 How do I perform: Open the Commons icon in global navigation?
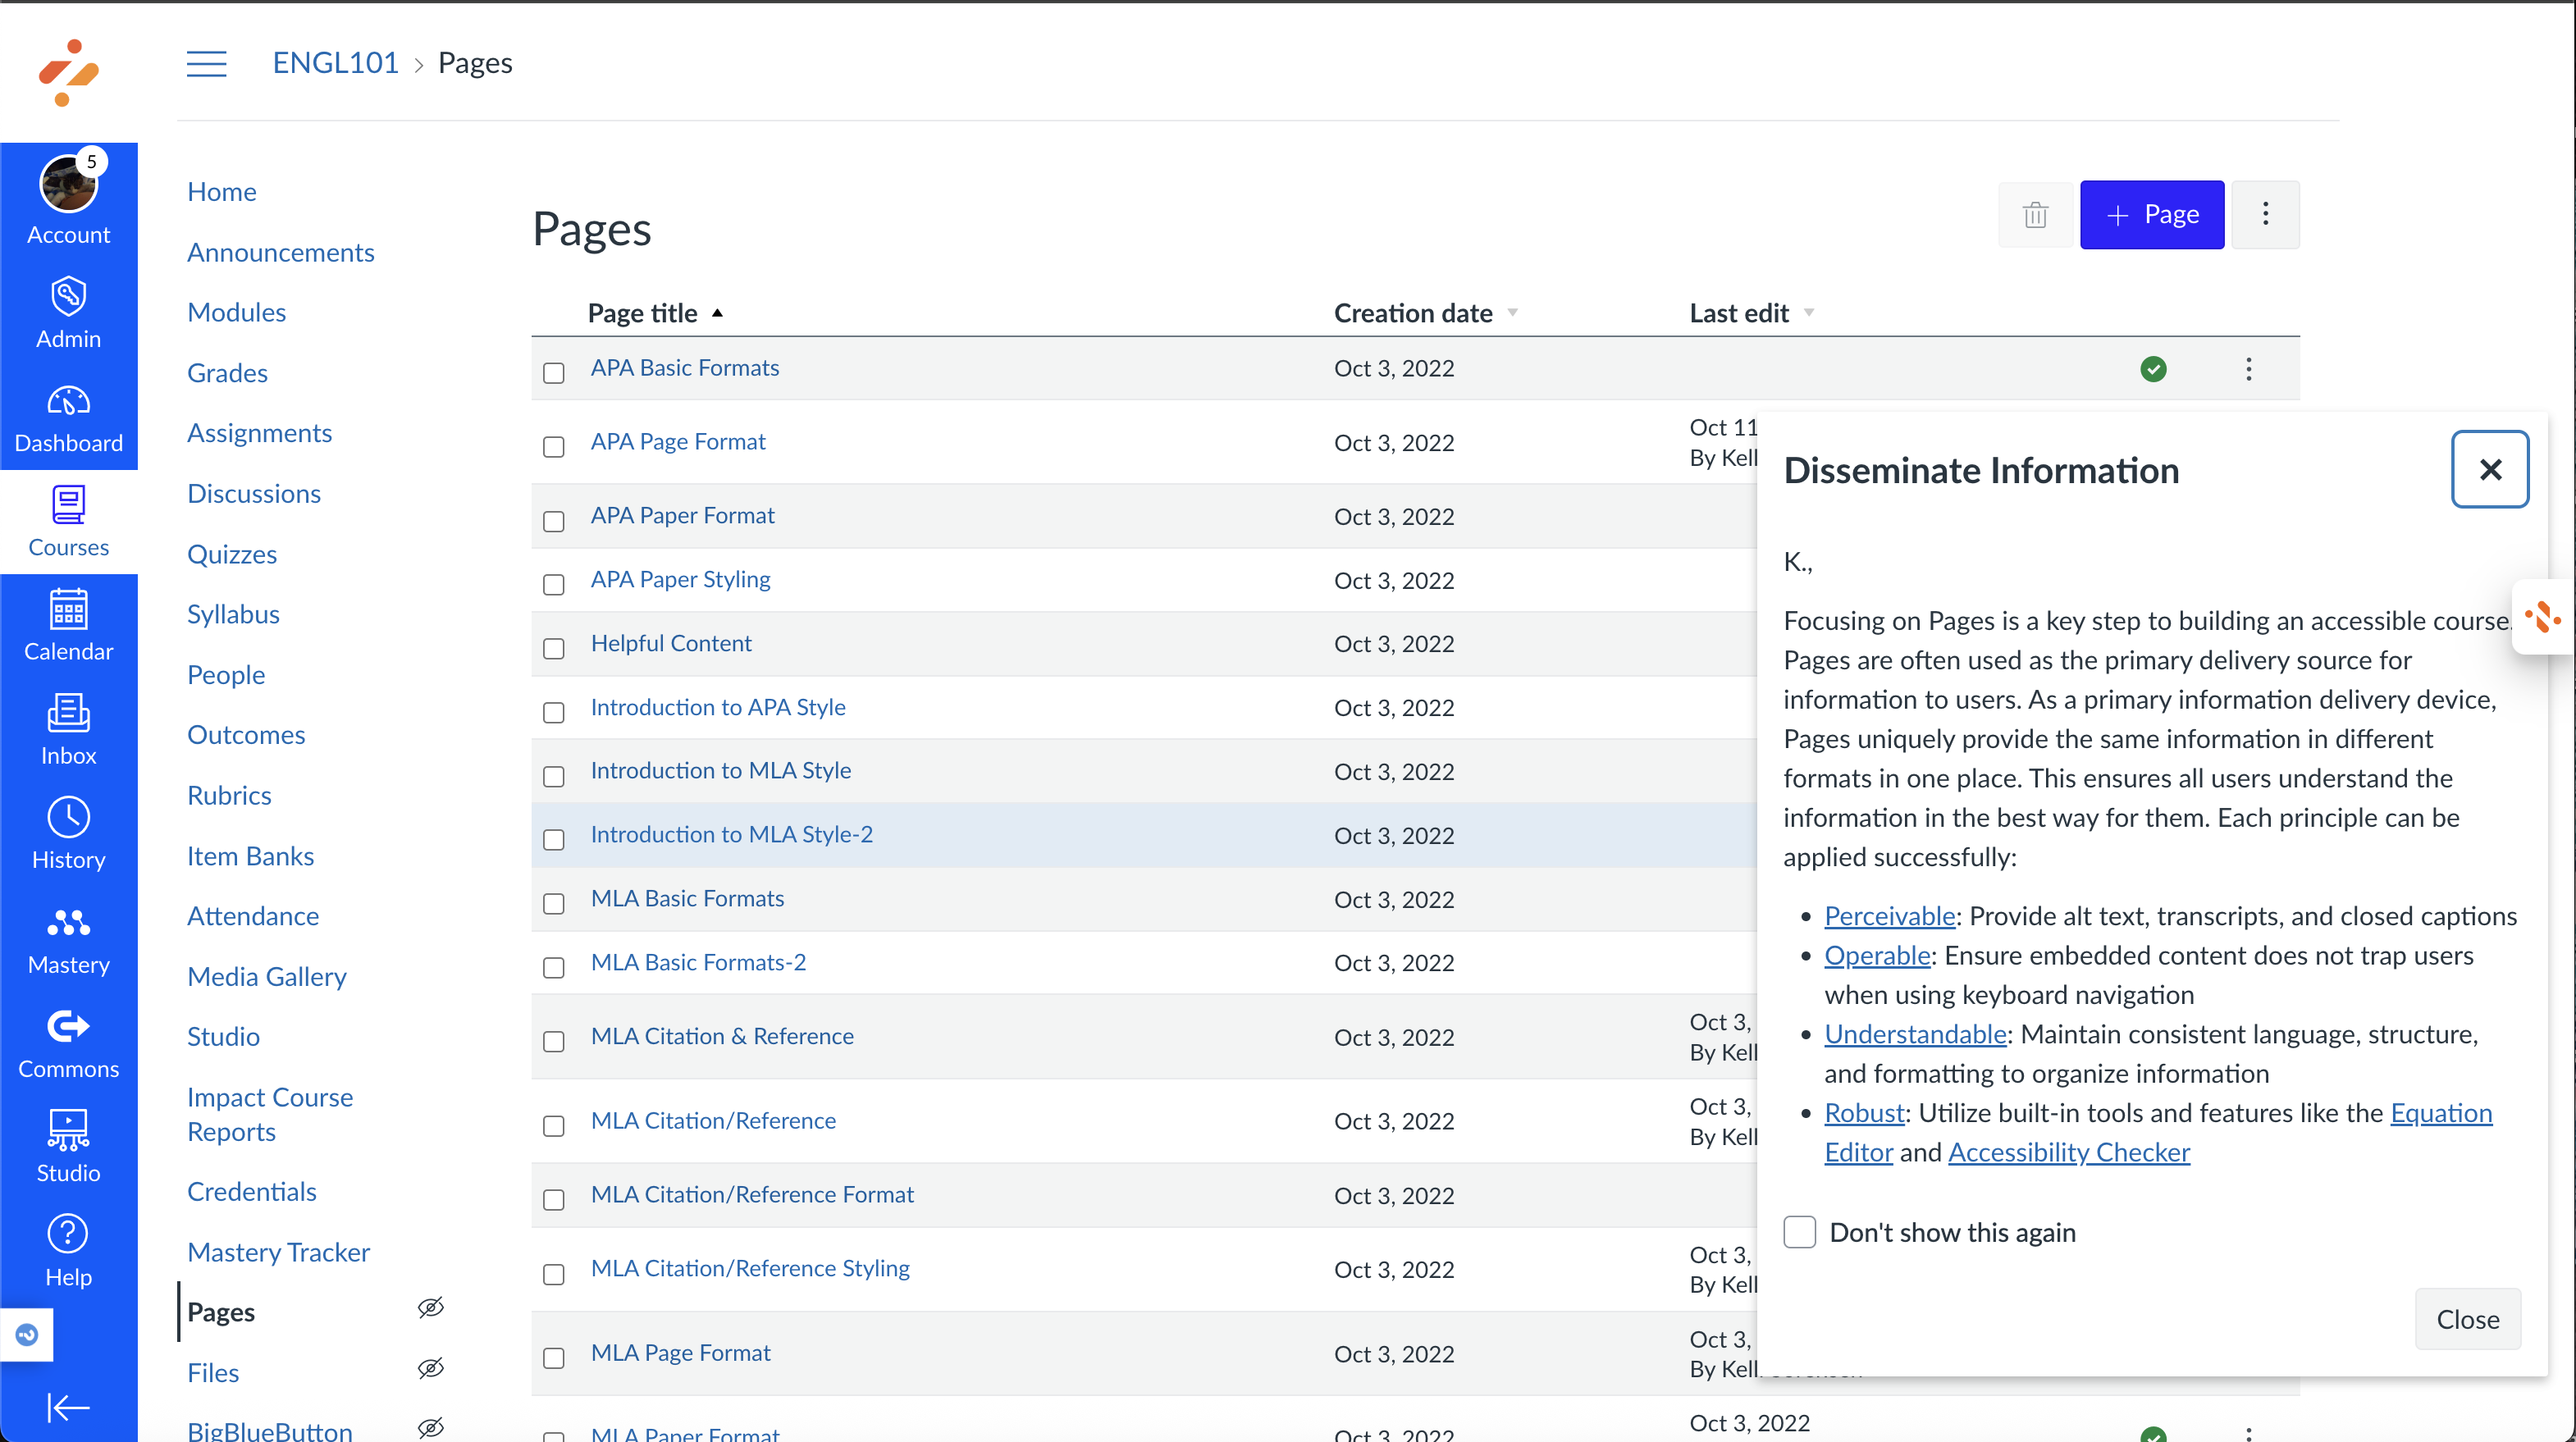pyautogui.click(x=68, y=1044)
